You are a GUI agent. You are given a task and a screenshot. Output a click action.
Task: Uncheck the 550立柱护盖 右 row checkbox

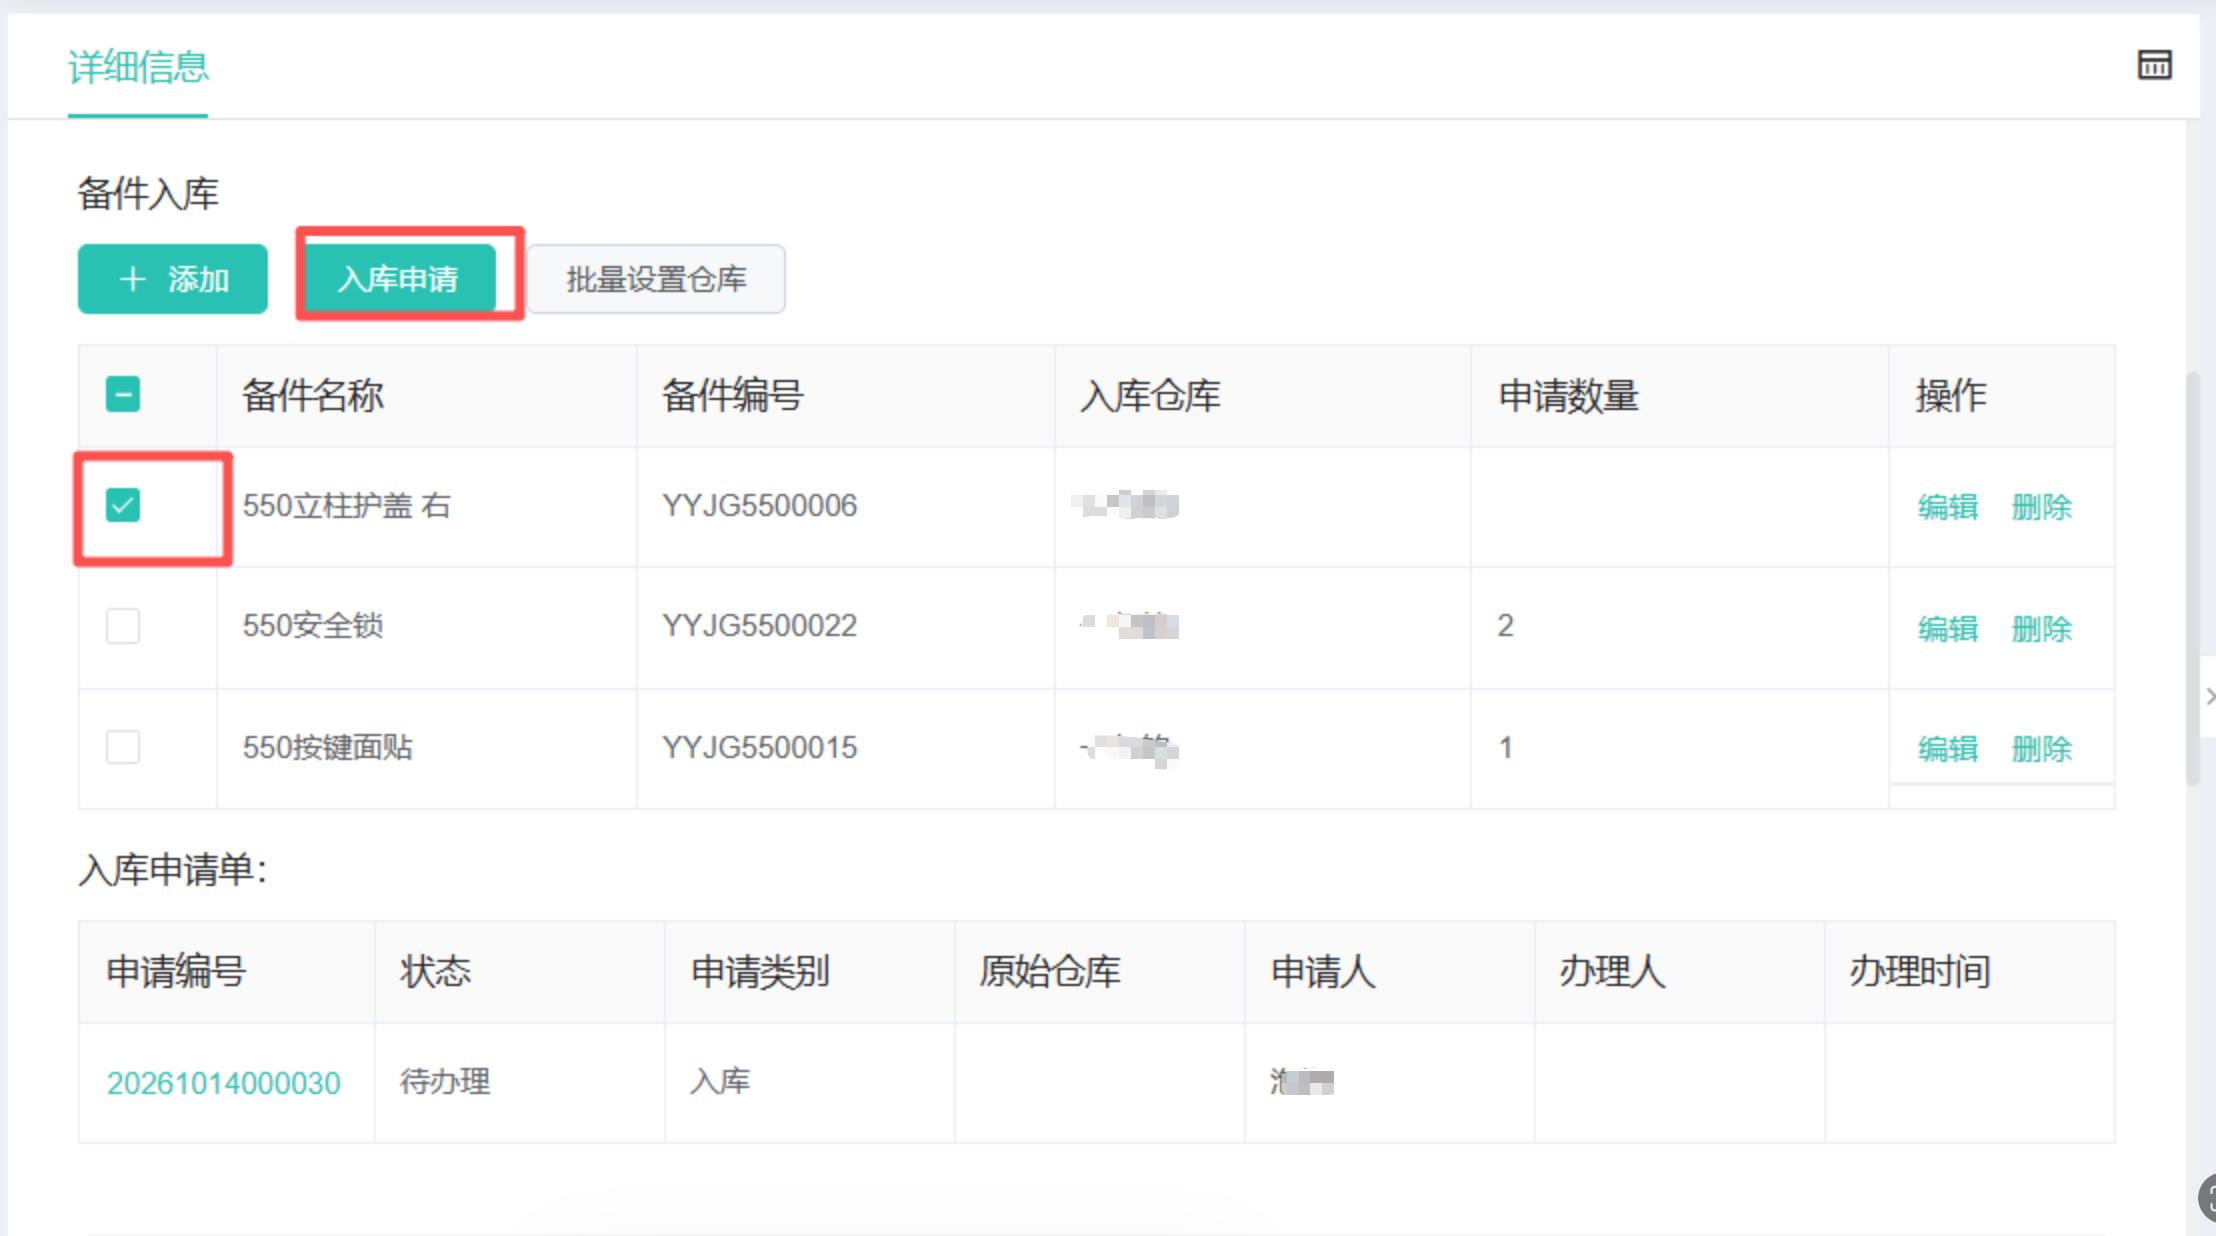coord(123,505)
